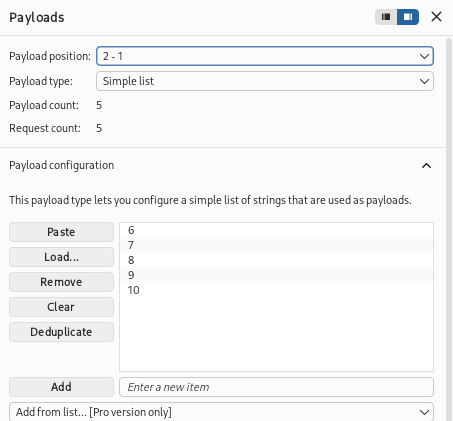Open the Payload position dropdown
The width and height of the screenshot is (453, 421).
[265, 56]
